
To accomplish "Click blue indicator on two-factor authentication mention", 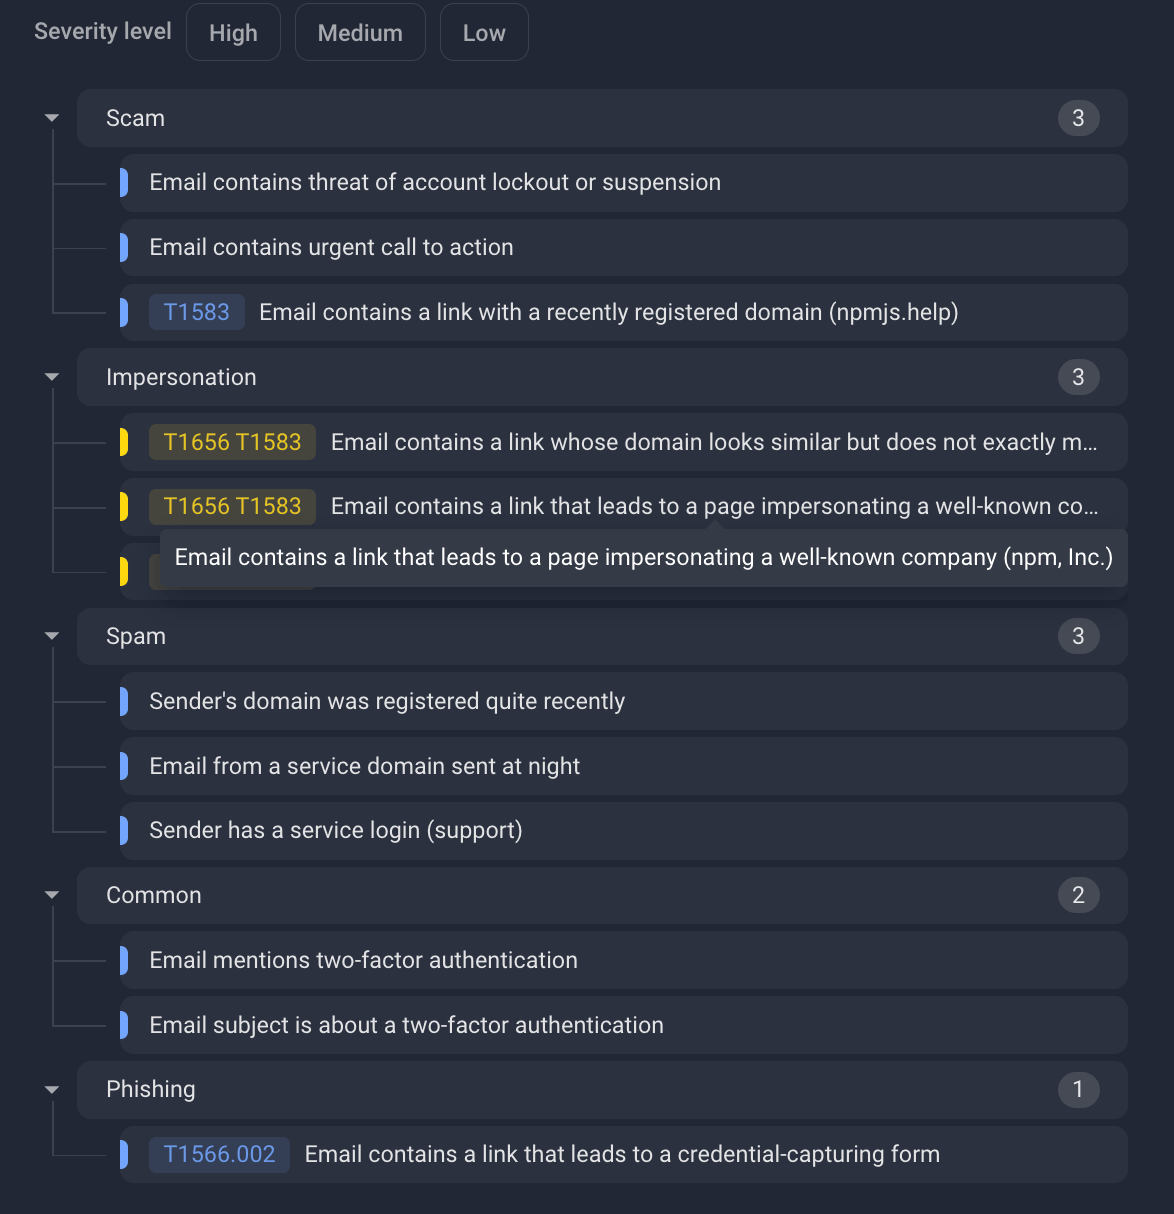I will 123,960.
